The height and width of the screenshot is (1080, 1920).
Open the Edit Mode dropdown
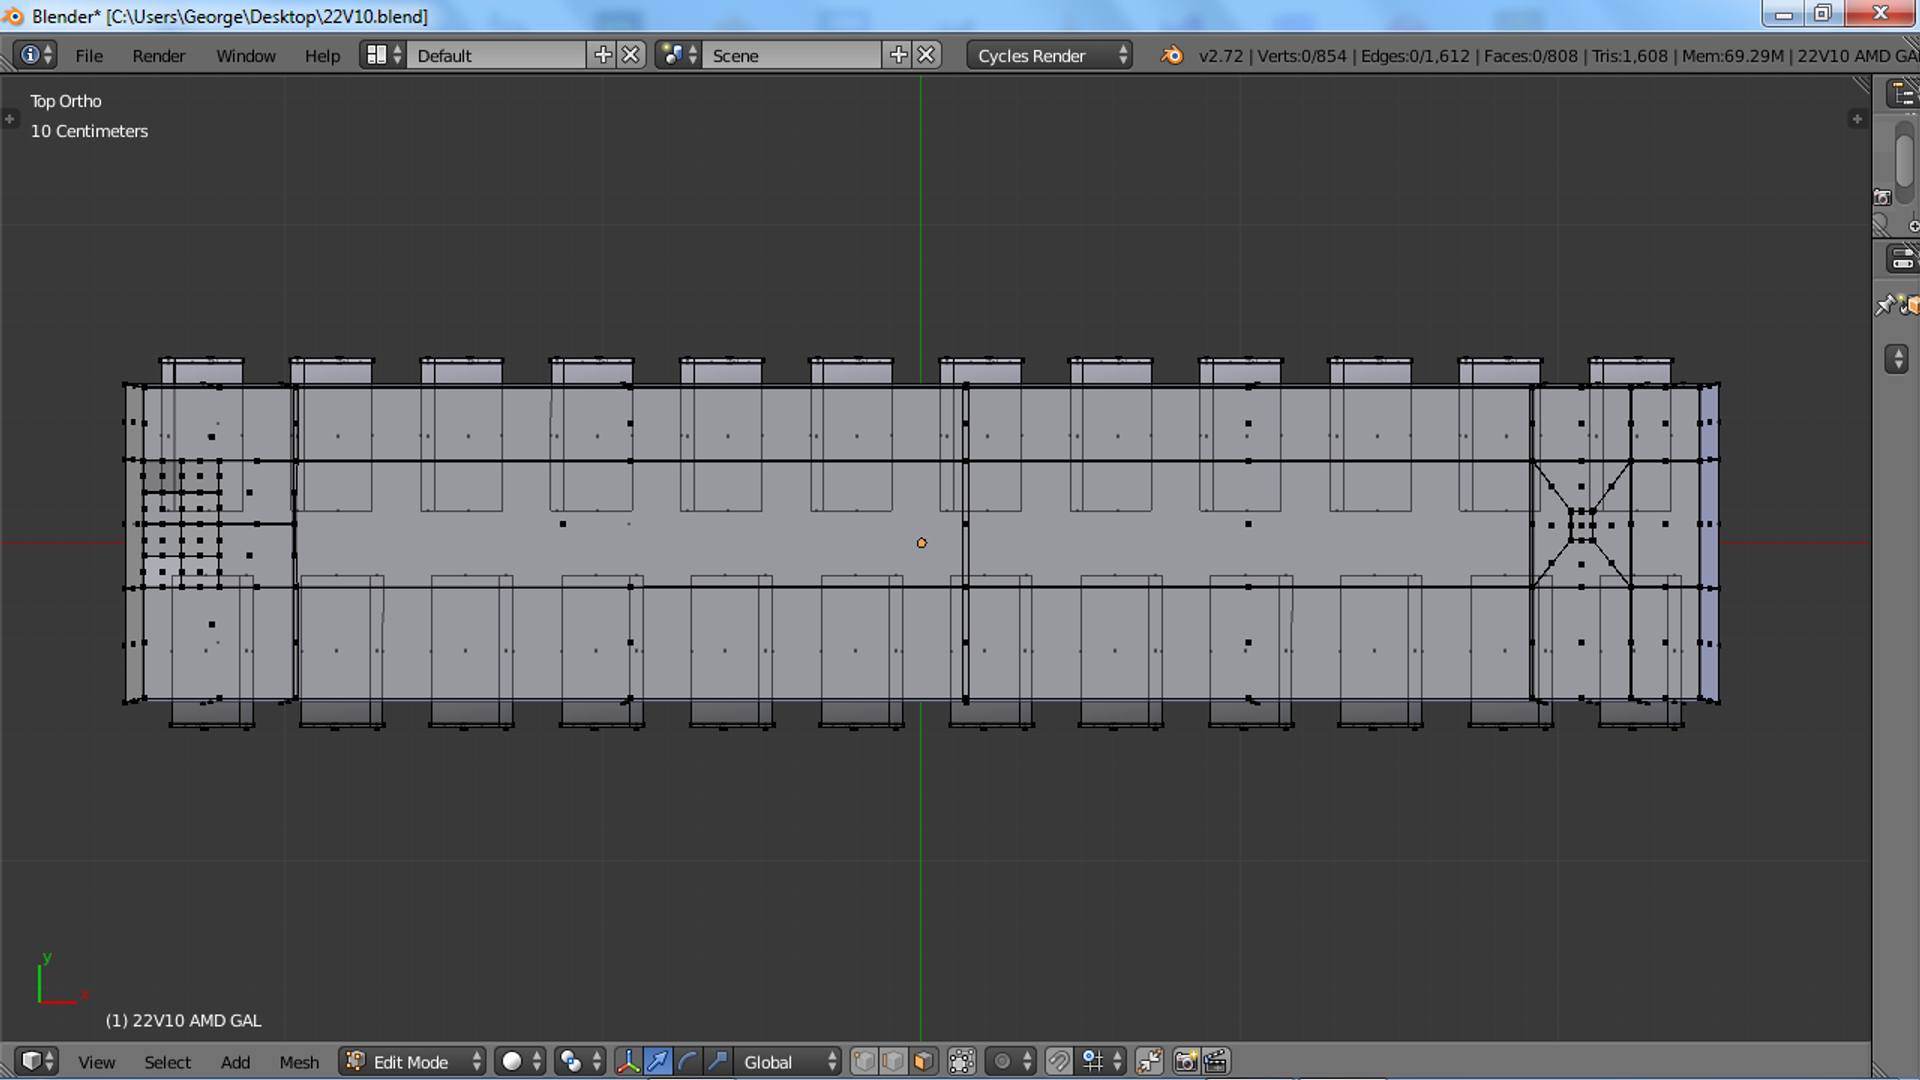pos(413,1062)
